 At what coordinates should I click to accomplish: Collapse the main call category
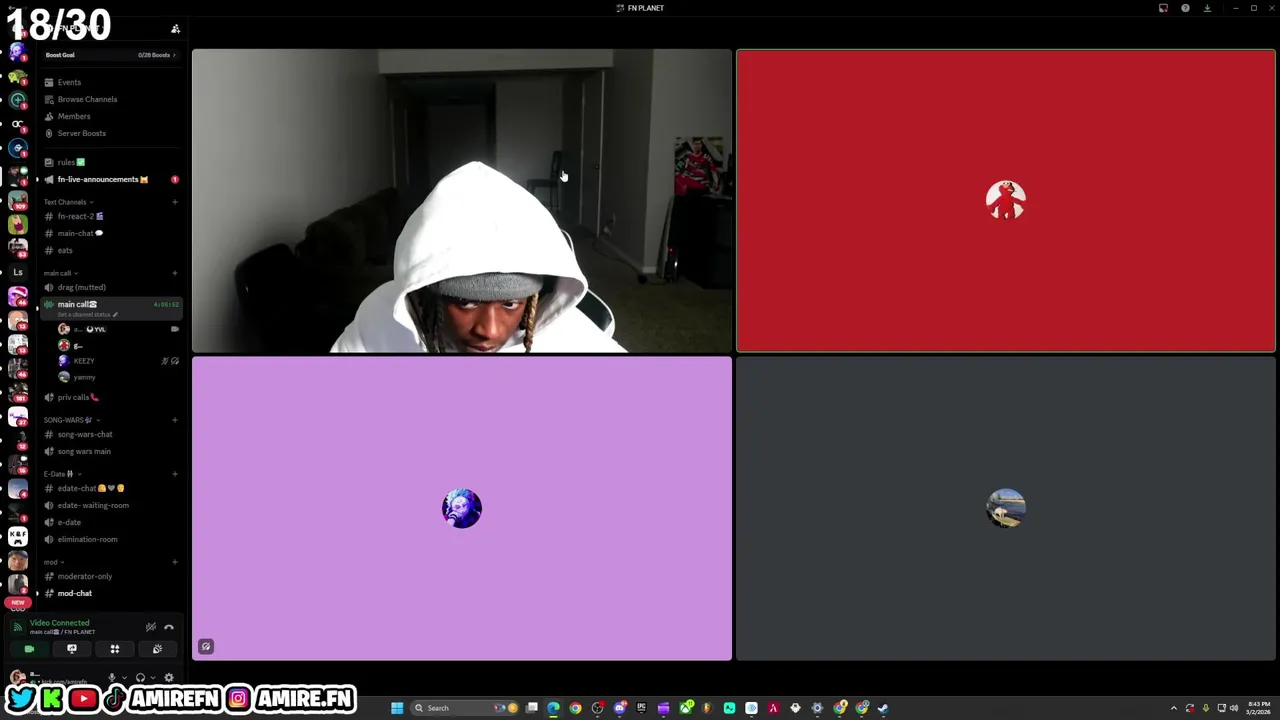(x=60, y=273)
